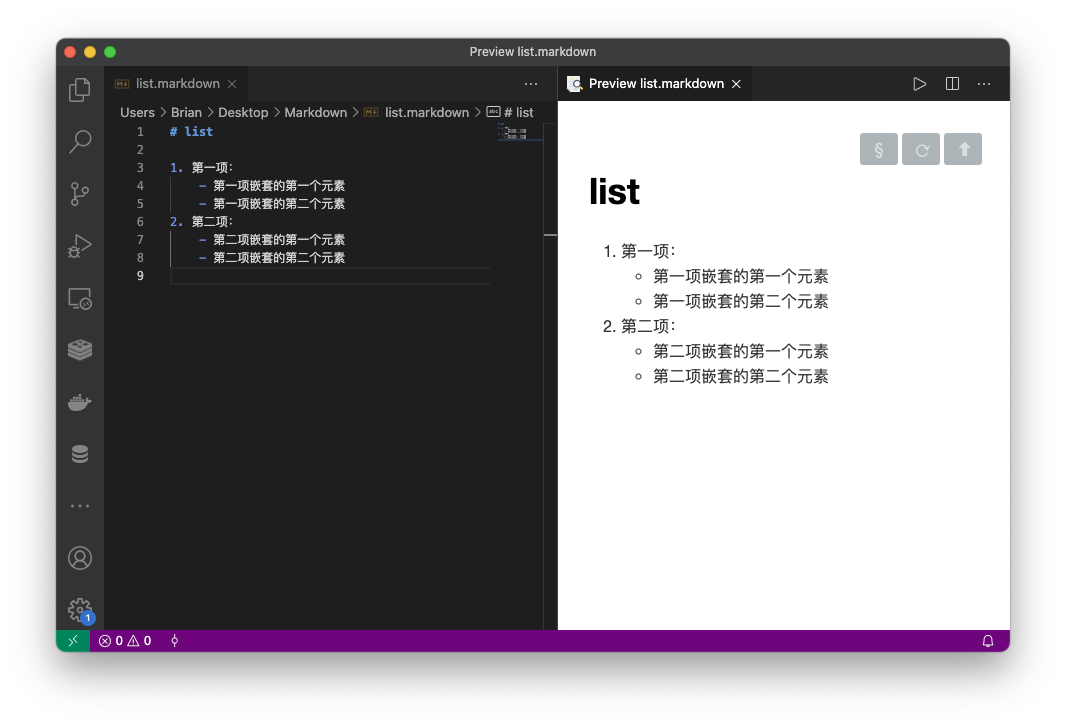Viewport: 1066px width, 726px height.
Task: Switch to the list.markdown editor tab
Action: coord(177,84)
